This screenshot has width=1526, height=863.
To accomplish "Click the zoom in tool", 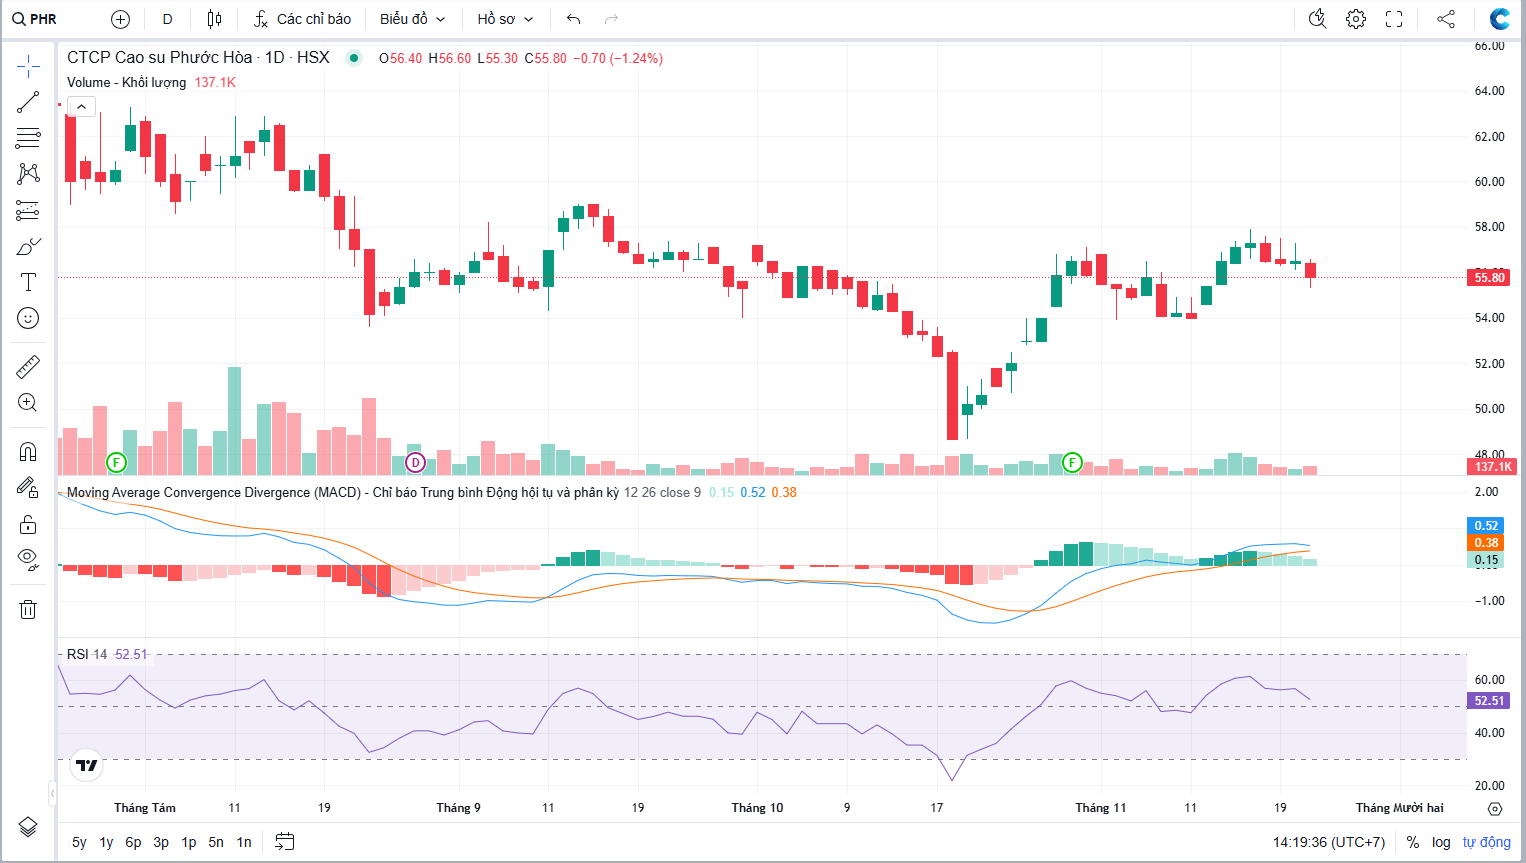I will coord(28,403).
